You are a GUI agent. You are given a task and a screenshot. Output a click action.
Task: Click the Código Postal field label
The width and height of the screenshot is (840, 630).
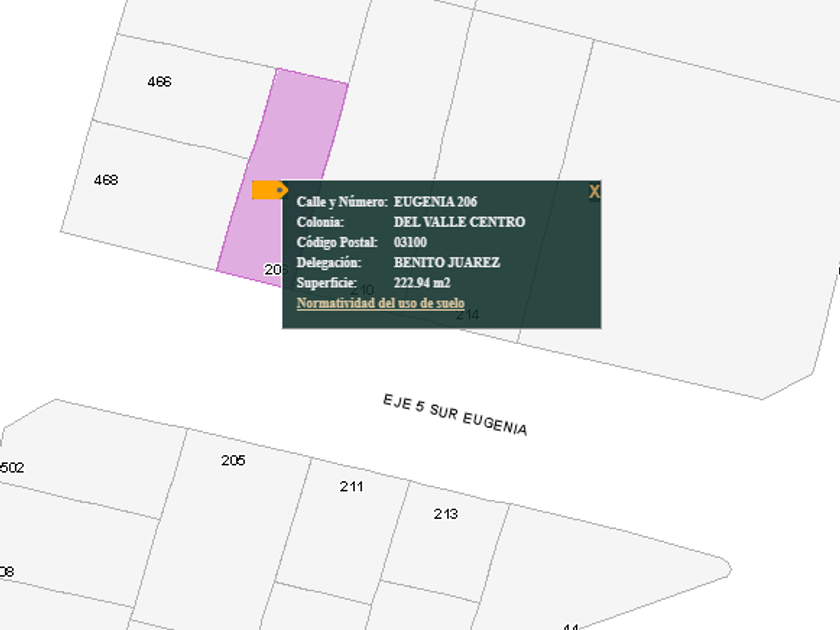tap(337, 243)
